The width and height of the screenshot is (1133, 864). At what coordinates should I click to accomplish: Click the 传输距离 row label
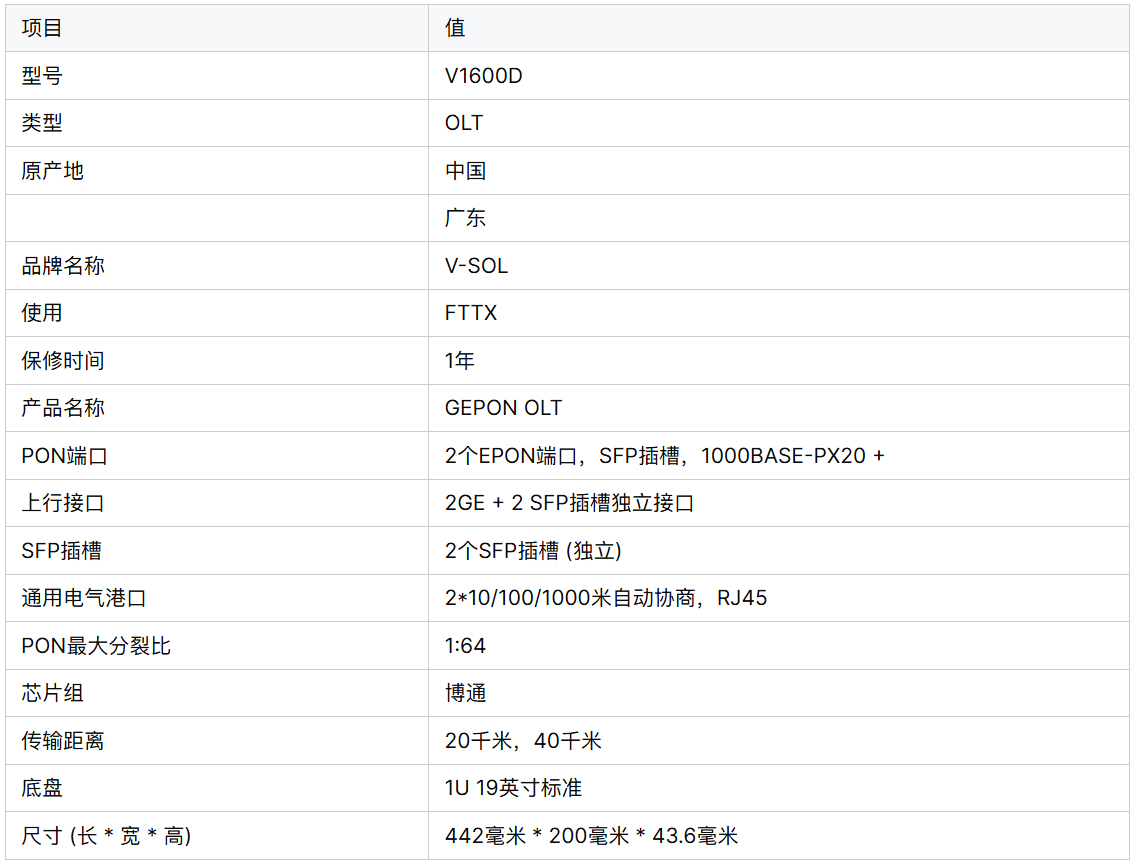tap(63, 741)
